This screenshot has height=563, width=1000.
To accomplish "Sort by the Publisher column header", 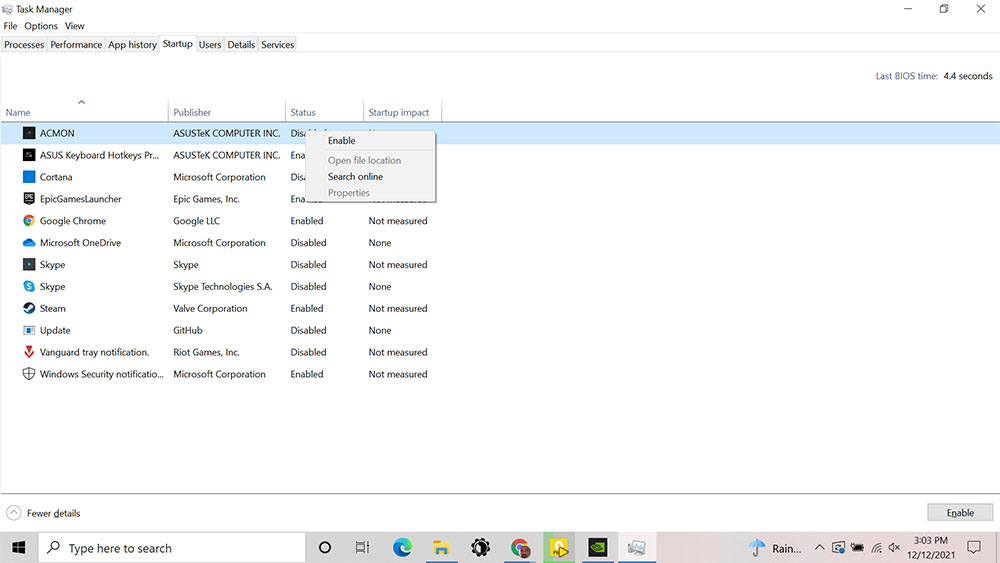I will pyautogui.click(x=227, y=112).
